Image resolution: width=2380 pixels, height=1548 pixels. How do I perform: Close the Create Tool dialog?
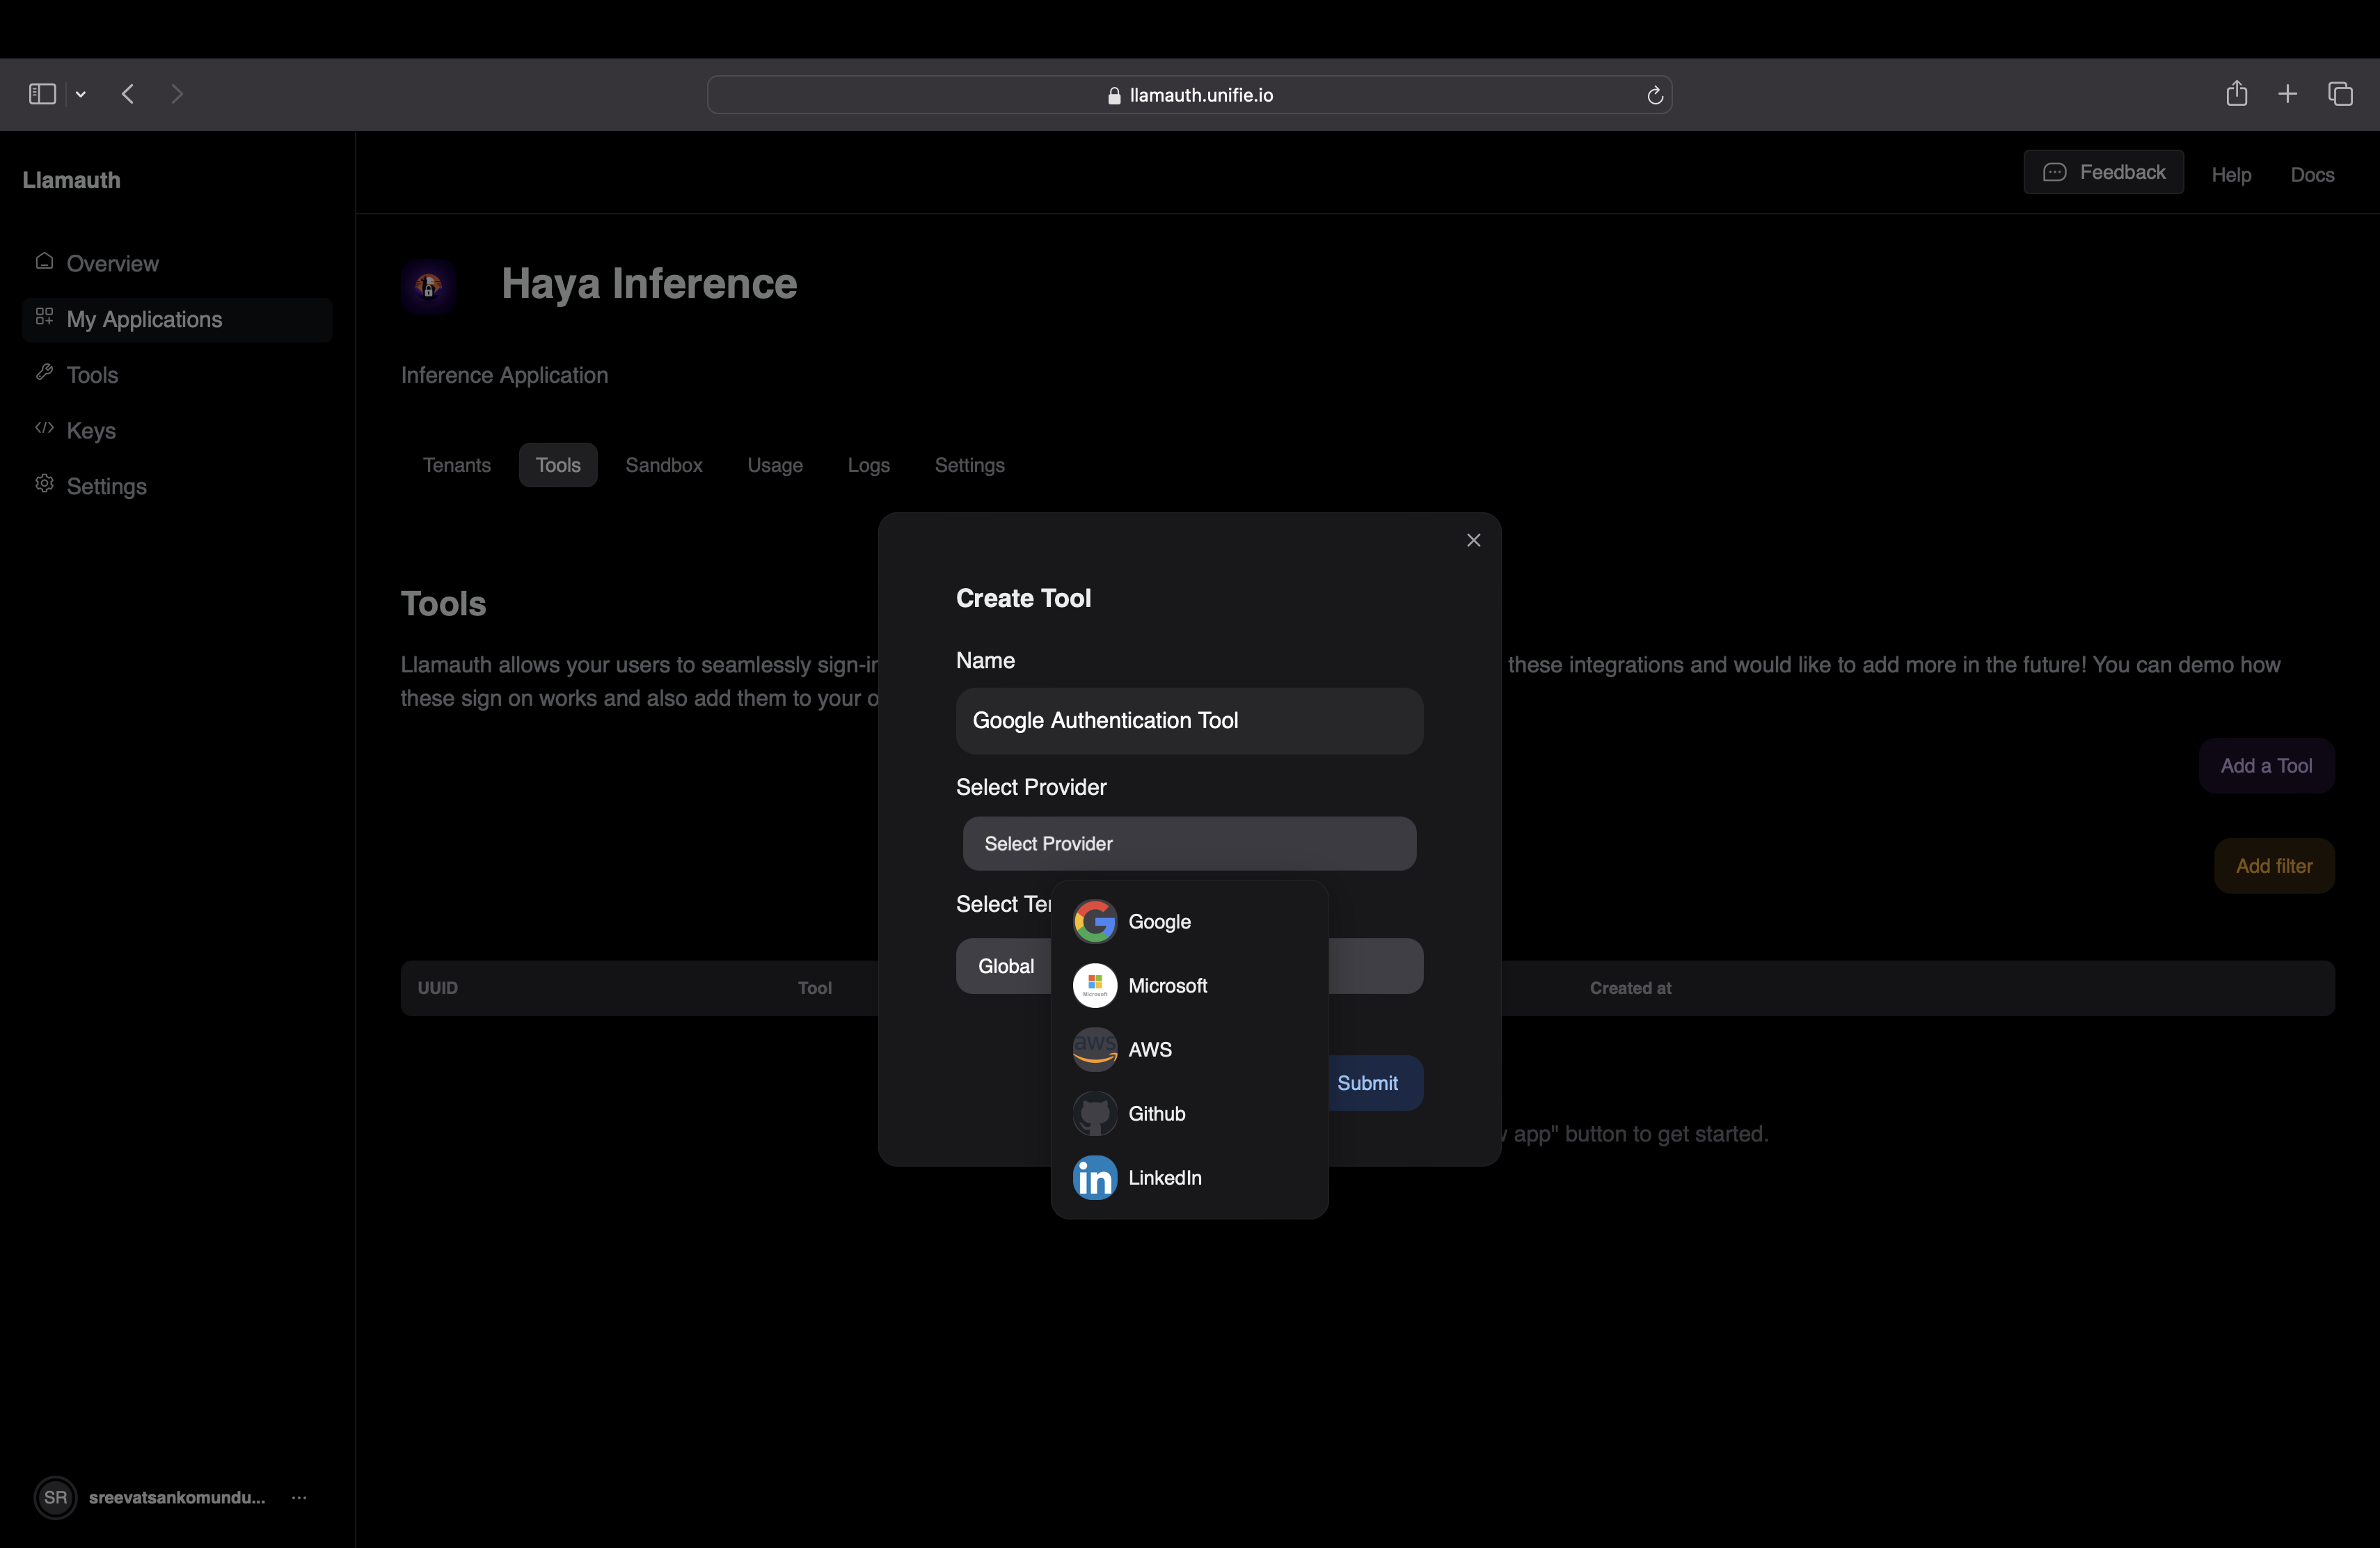point(1473,540)
